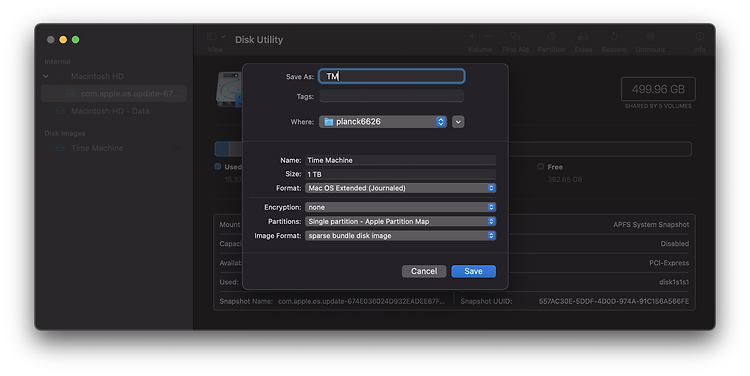This screenshot has width=750, height=376.
Task: Open the Info toolbar icon
Action: 699,37
